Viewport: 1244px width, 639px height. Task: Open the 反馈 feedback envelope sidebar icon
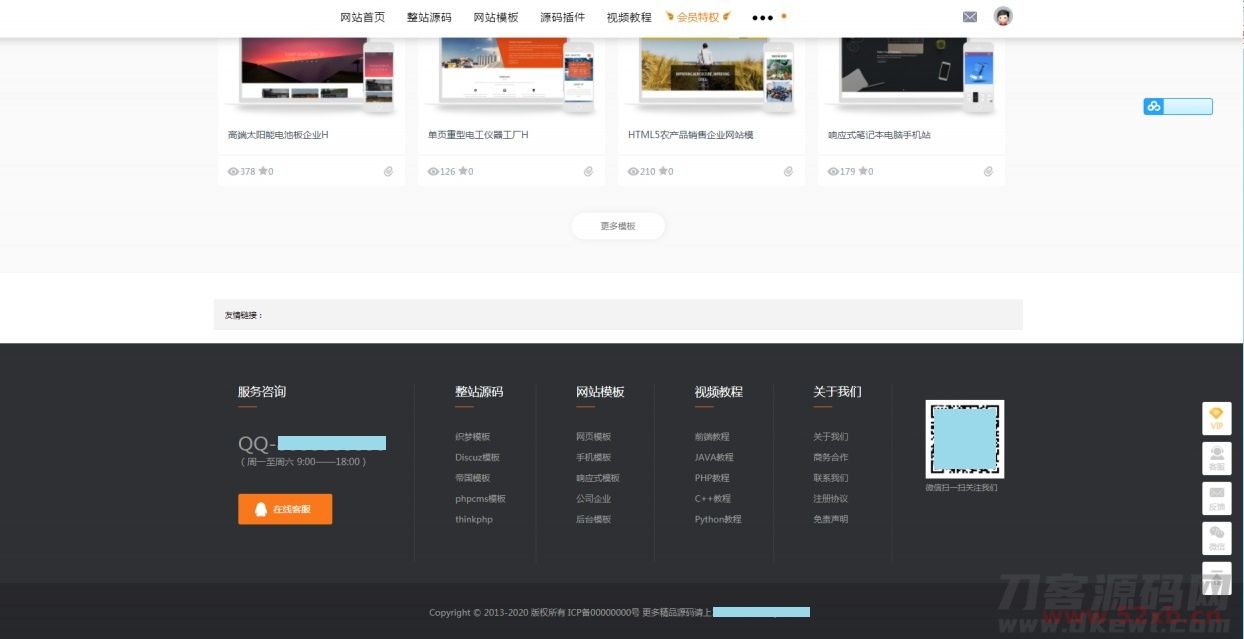(1216, 498)
